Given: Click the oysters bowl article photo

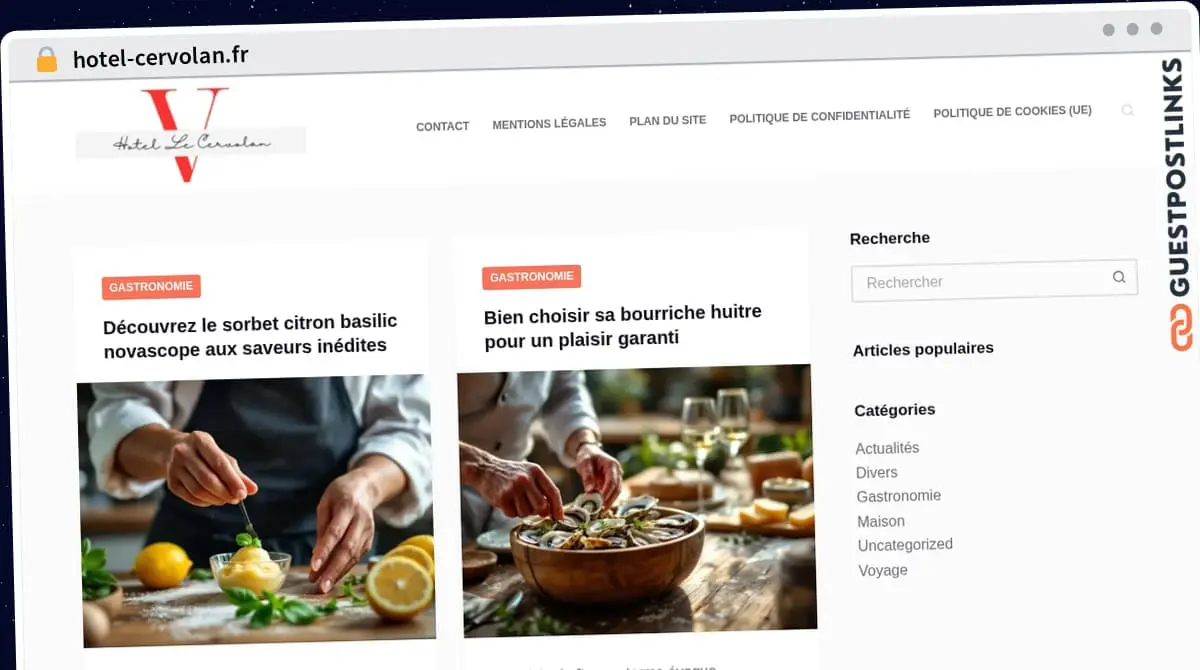Looking at the screenshot, I should pos(636,500).
